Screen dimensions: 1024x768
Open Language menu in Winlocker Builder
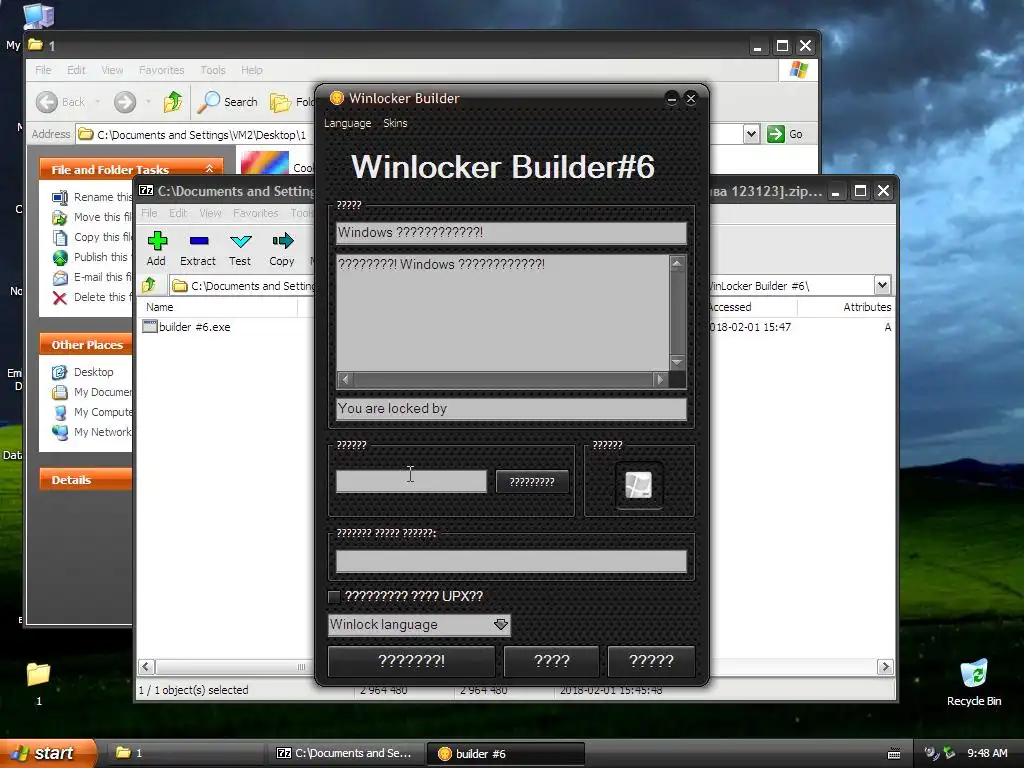click(347, 123)
